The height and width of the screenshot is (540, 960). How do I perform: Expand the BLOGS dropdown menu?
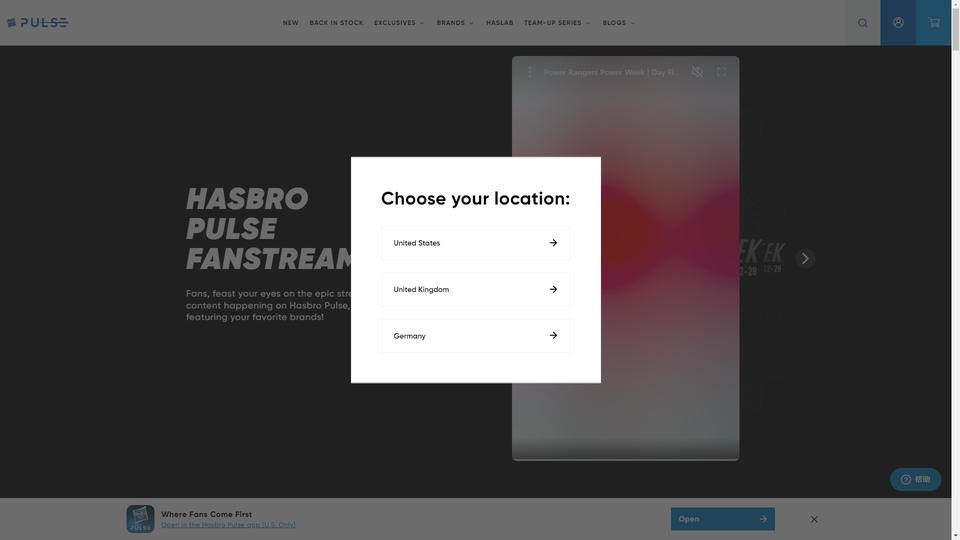tap(618, 23)
